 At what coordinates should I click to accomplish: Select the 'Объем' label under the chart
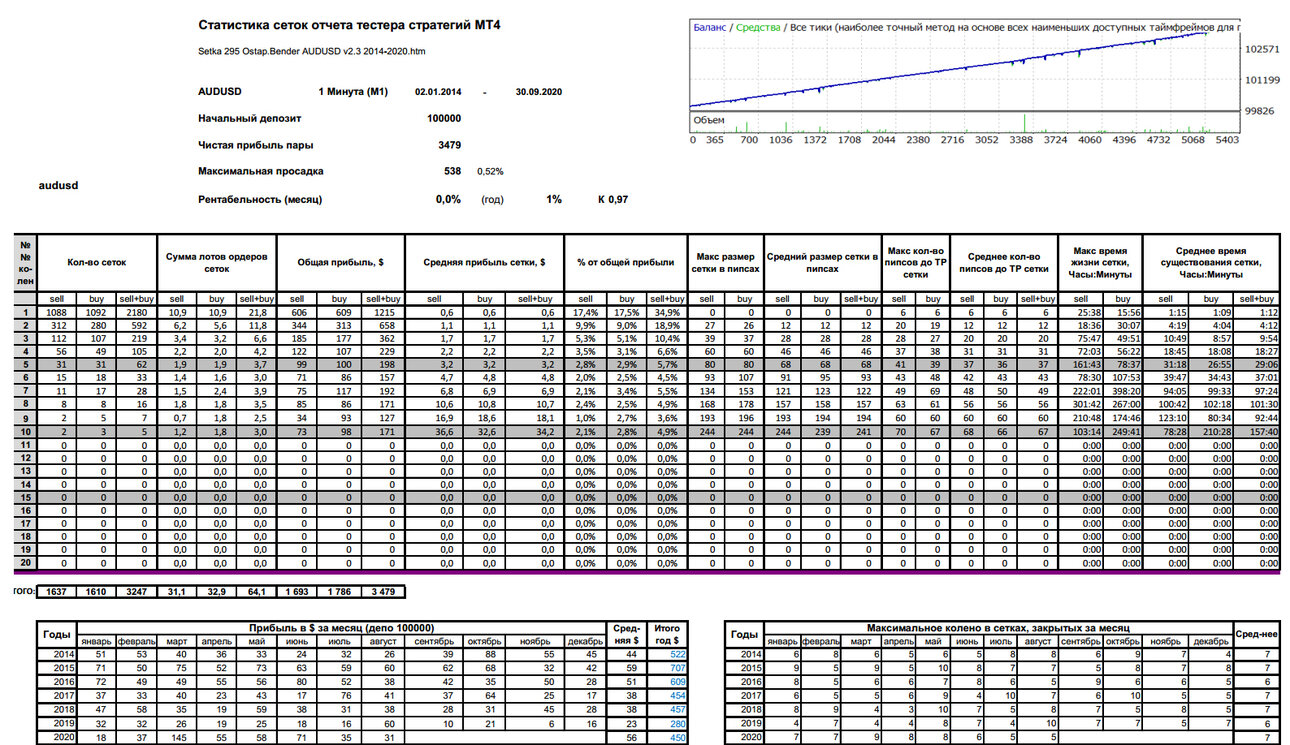pos(709,121)
